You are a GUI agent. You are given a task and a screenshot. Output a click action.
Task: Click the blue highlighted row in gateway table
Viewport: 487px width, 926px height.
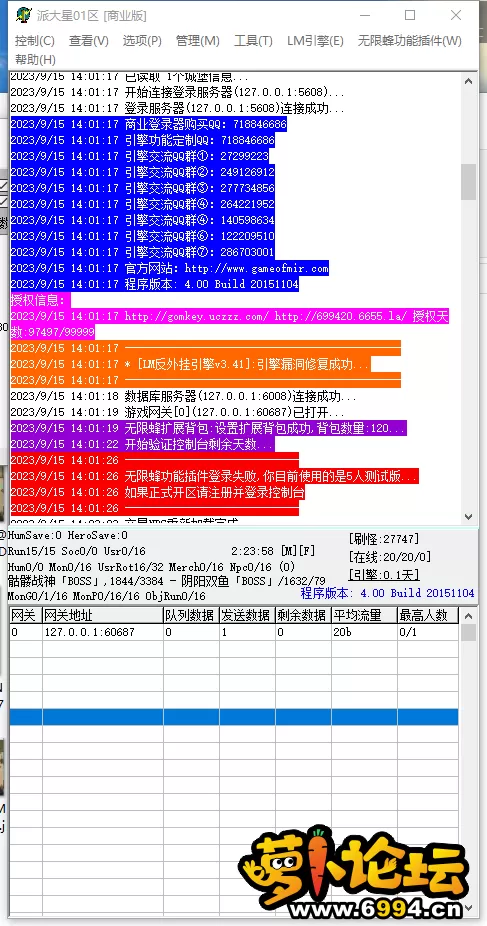point(234,716)
